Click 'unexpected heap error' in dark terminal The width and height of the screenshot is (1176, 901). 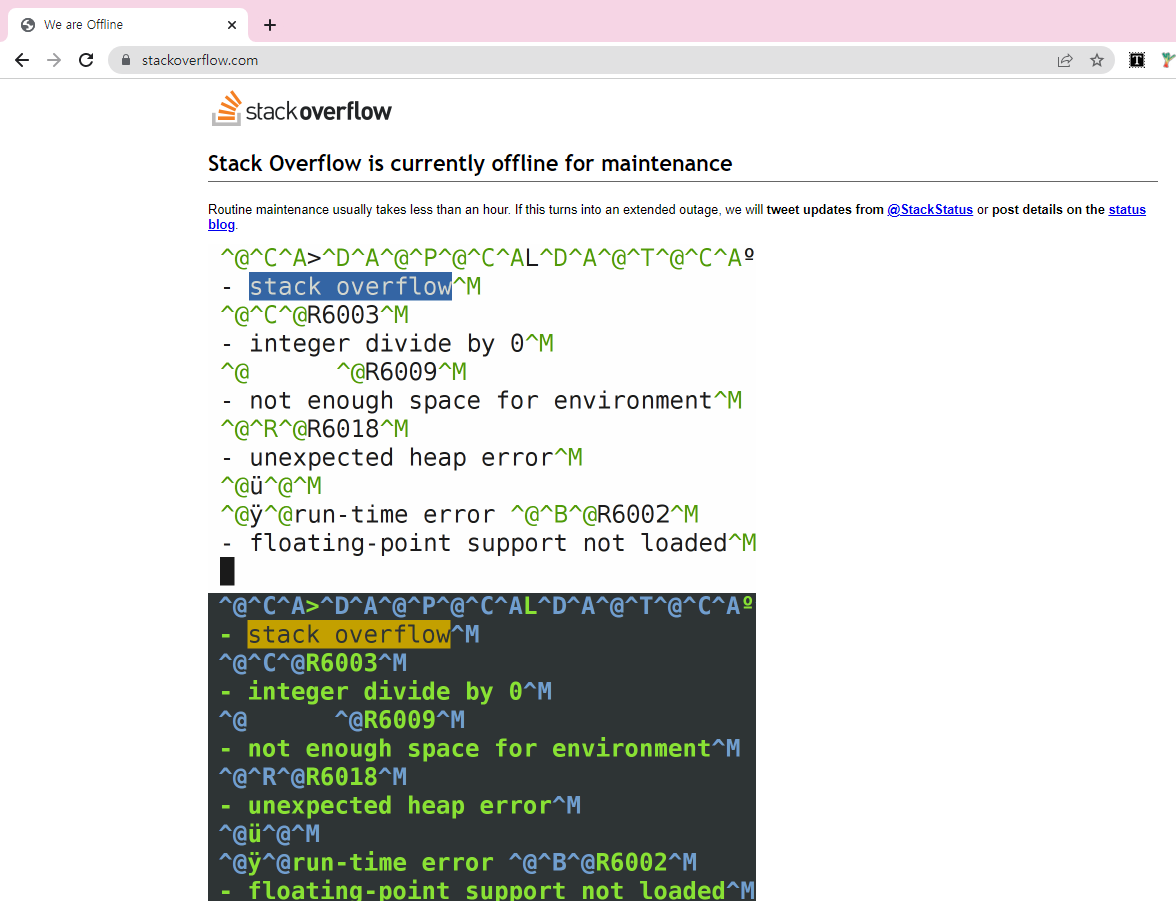(x=400, y=806)
